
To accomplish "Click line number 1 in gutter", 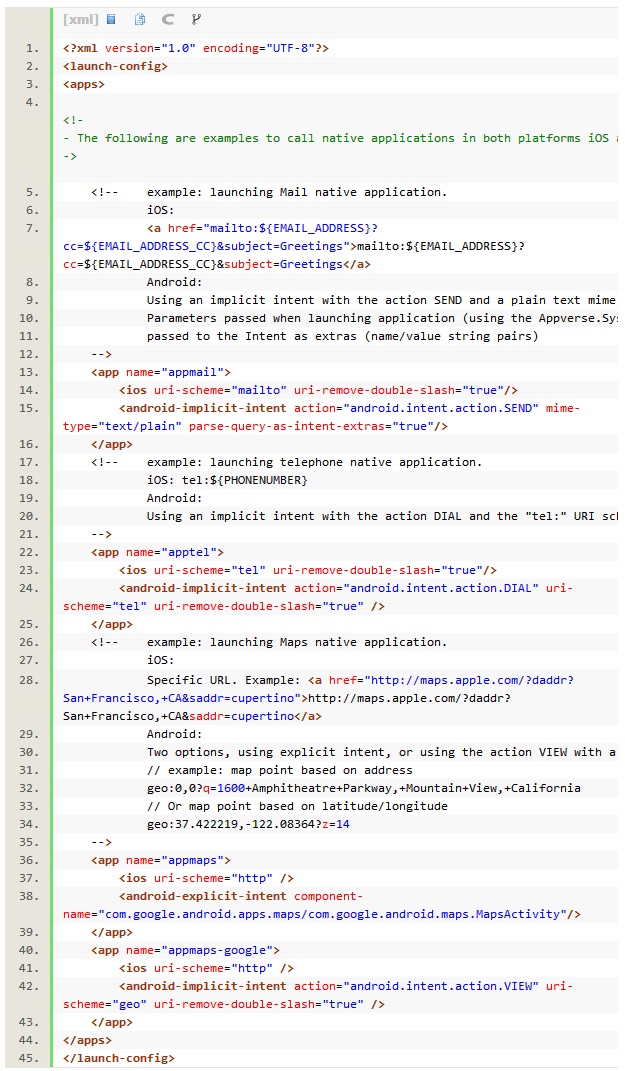I will pyautogui.click(x=33, y=48).
